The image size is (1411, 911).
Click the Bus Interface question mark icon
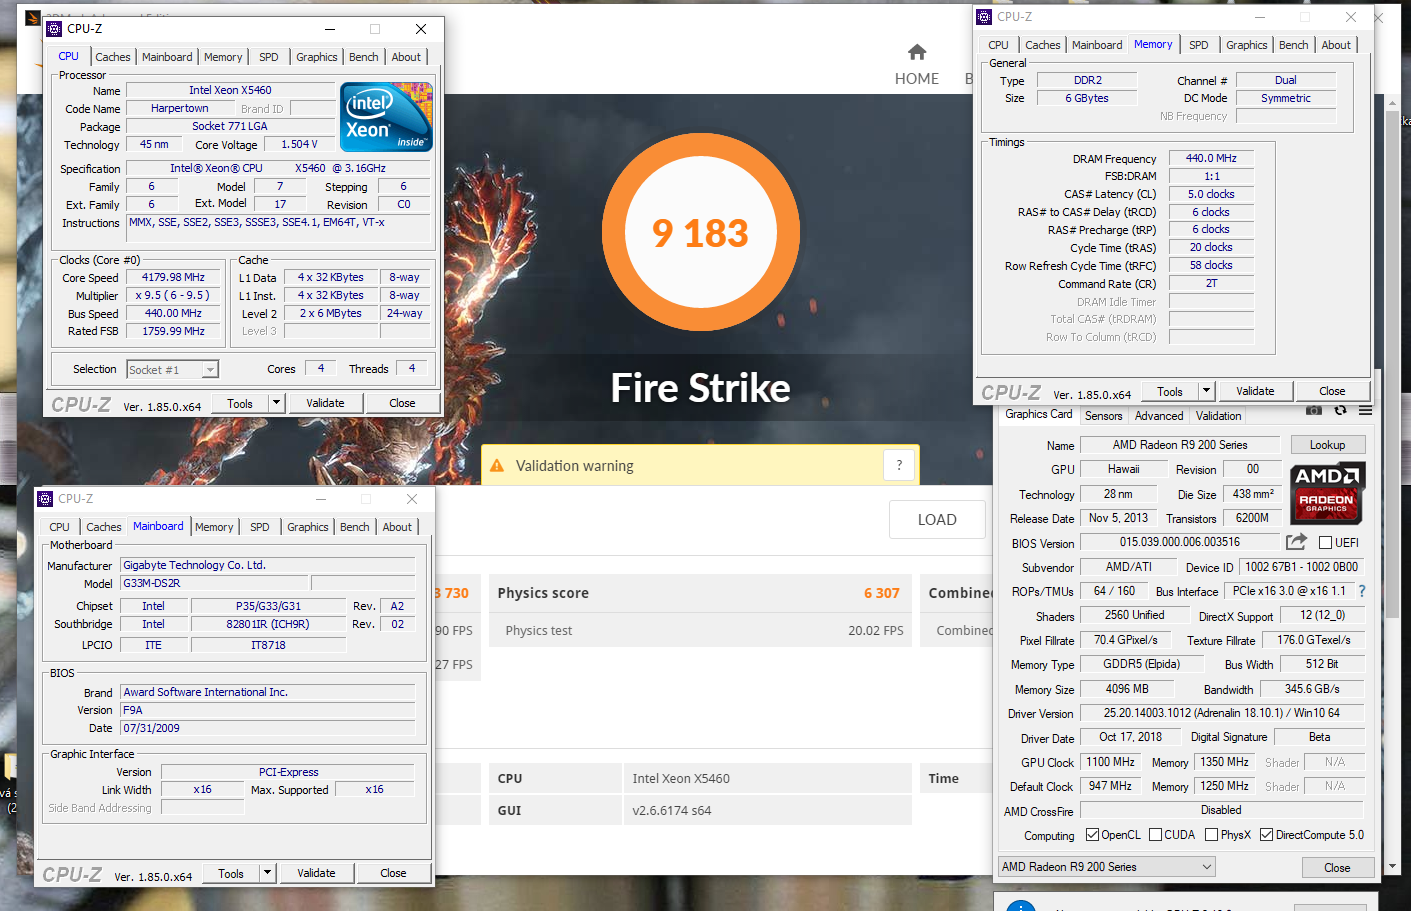coord(1362,591)
